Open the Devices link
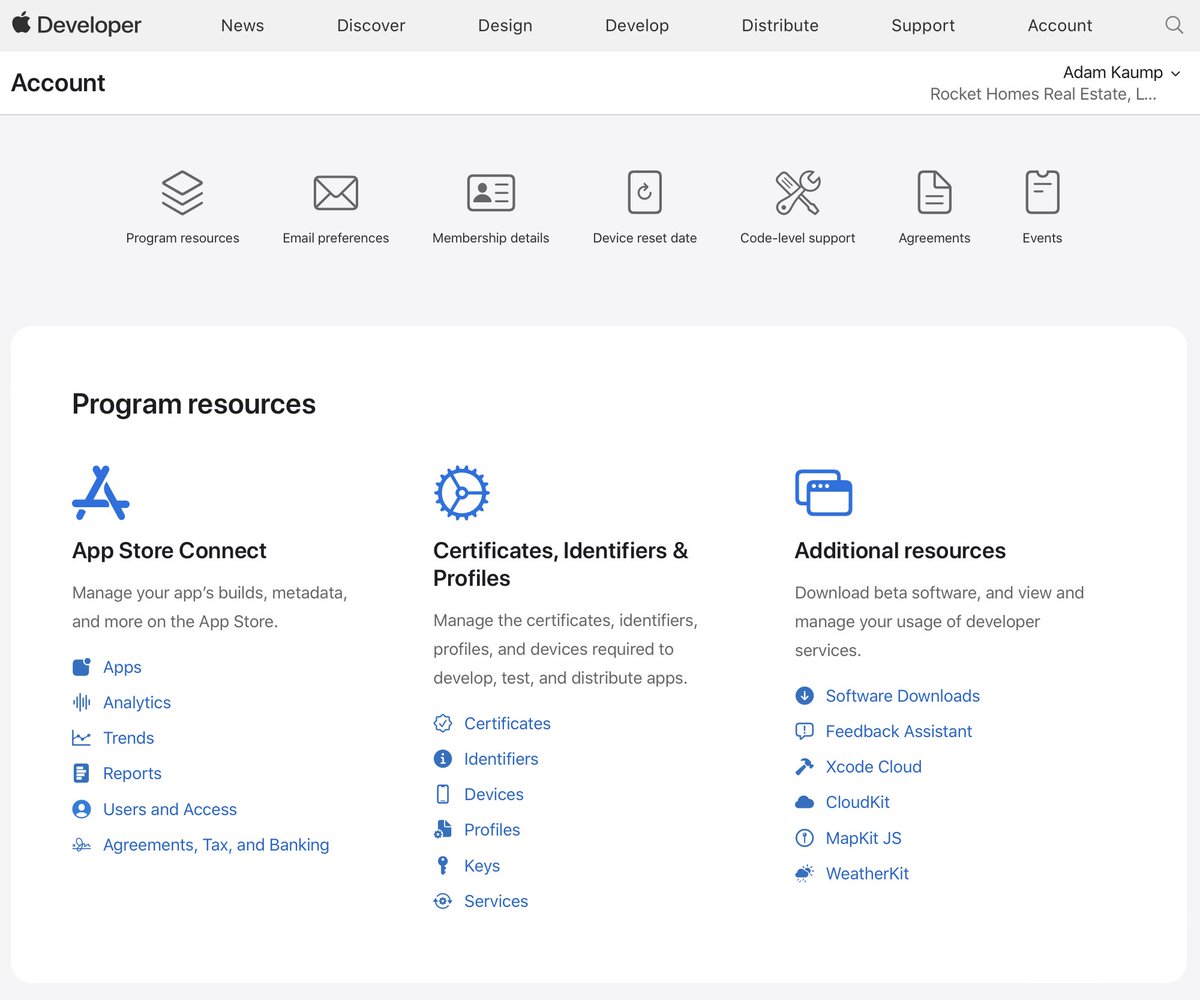Image resolution: width=1200 pixels, height=1000 pixels. [494, 794]
